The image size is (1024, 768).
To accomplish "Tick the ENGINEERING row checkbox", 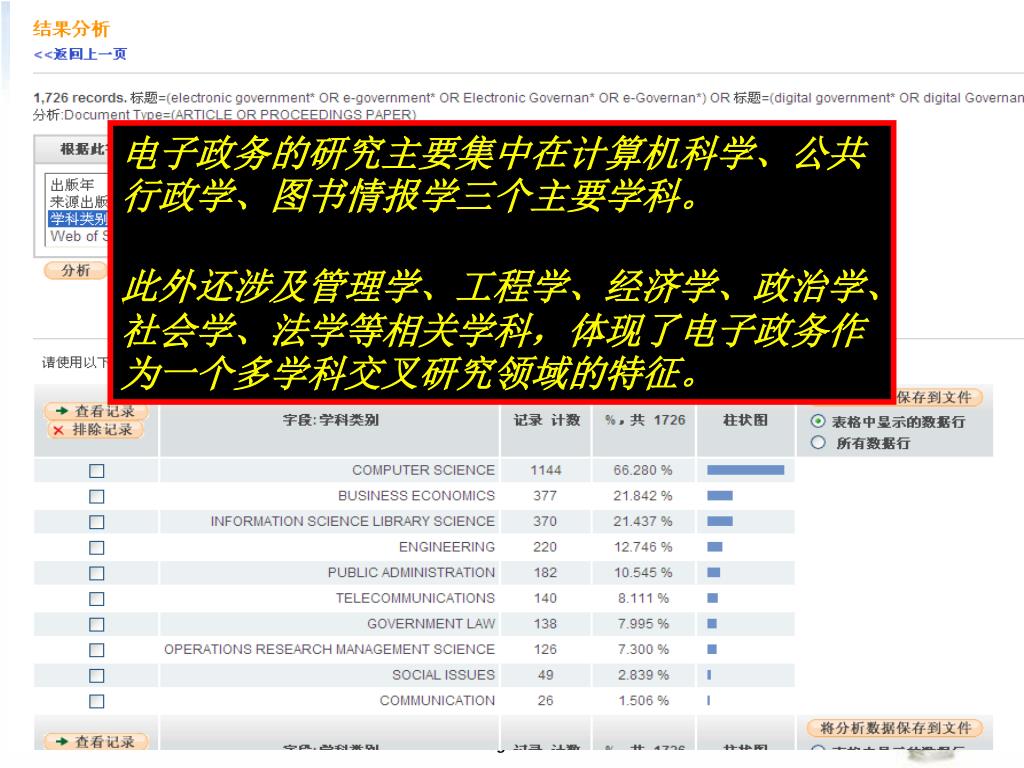I will pyautogui.click(x=97, y=547).
